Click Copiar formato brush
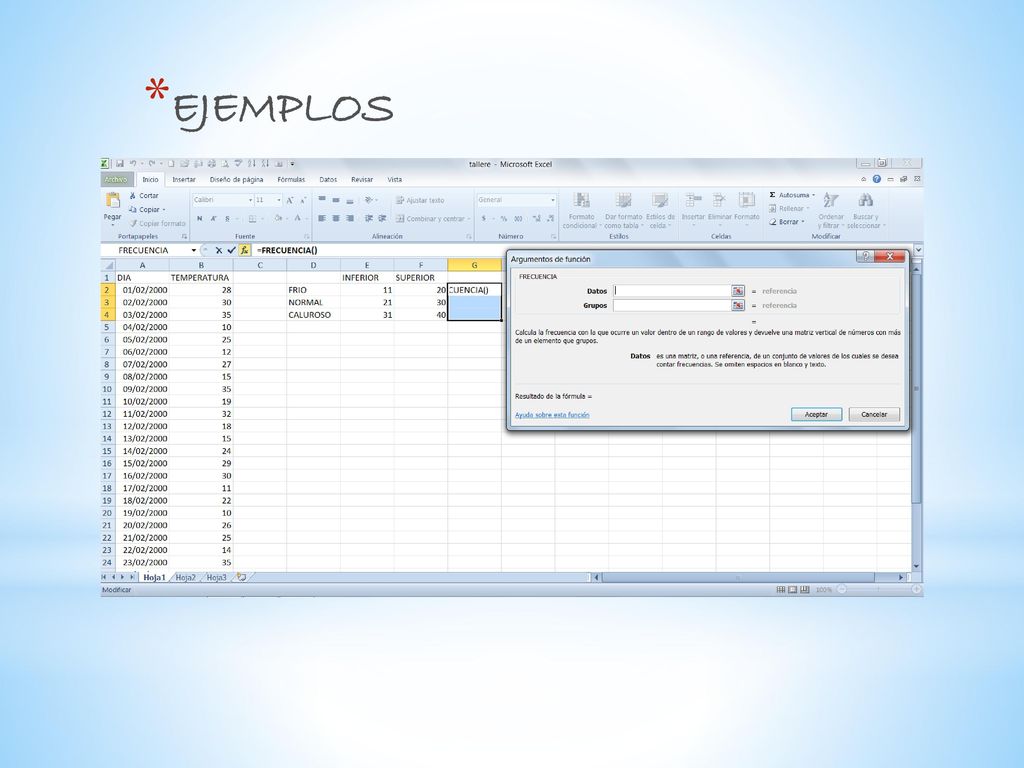 click(157, 223)
